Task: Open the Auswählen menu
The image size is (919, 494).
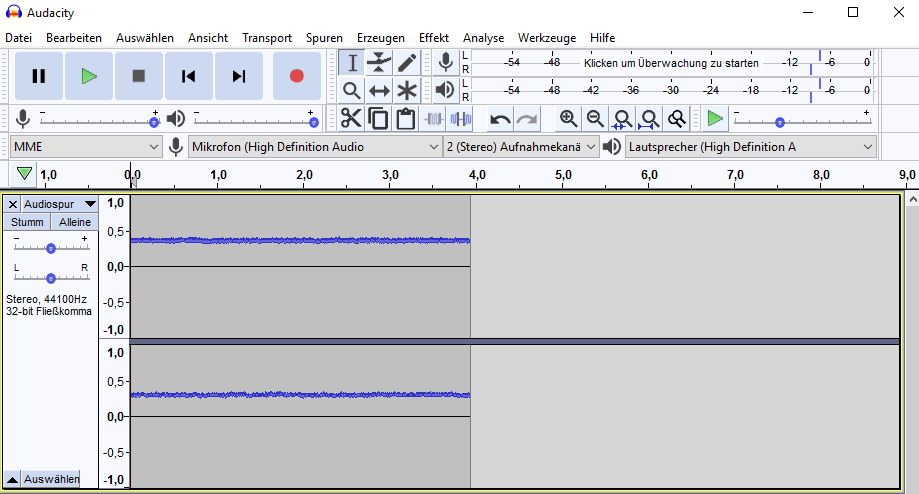Action: pos(145,38)
